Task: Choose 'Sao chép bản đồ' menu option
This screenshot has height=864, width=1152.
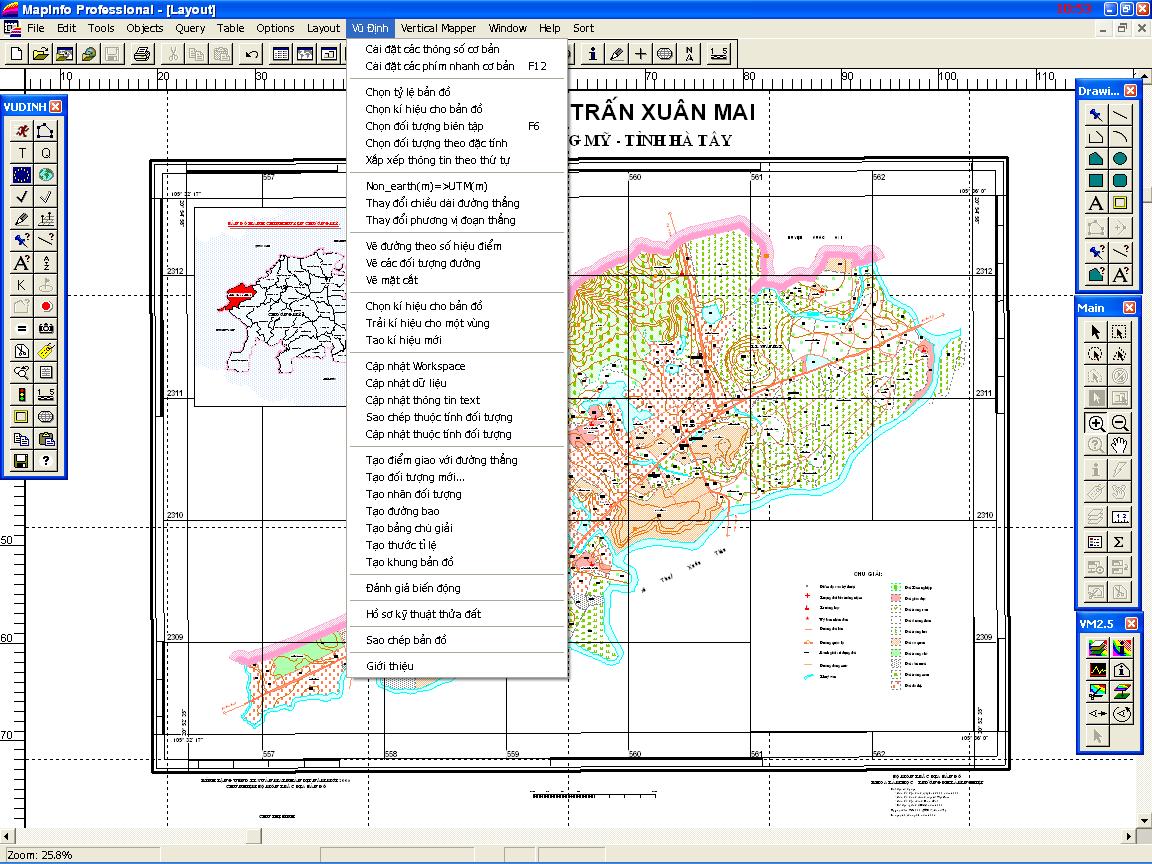Action: 406,640
